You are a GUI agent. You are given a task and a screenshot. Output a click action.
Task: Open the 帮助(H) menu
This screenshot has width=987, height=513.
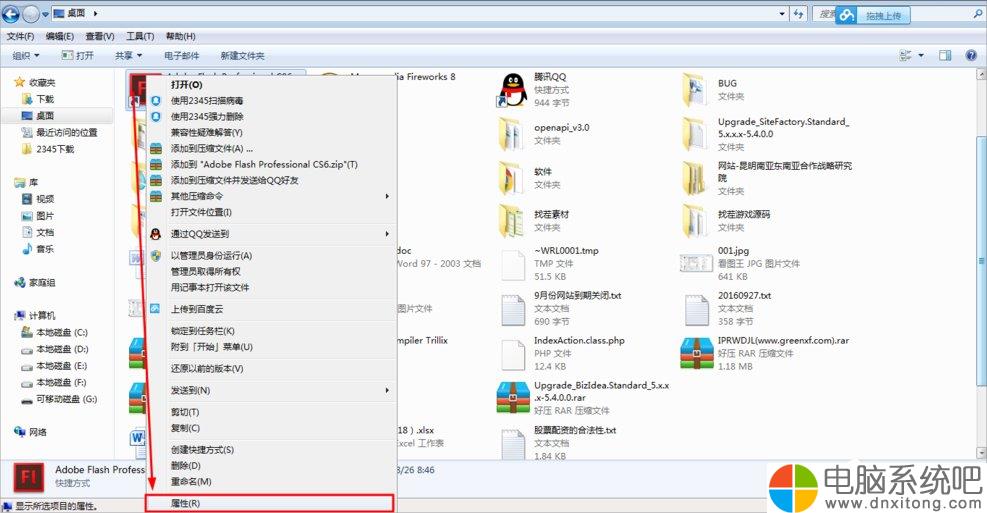[x=181, y=37]
